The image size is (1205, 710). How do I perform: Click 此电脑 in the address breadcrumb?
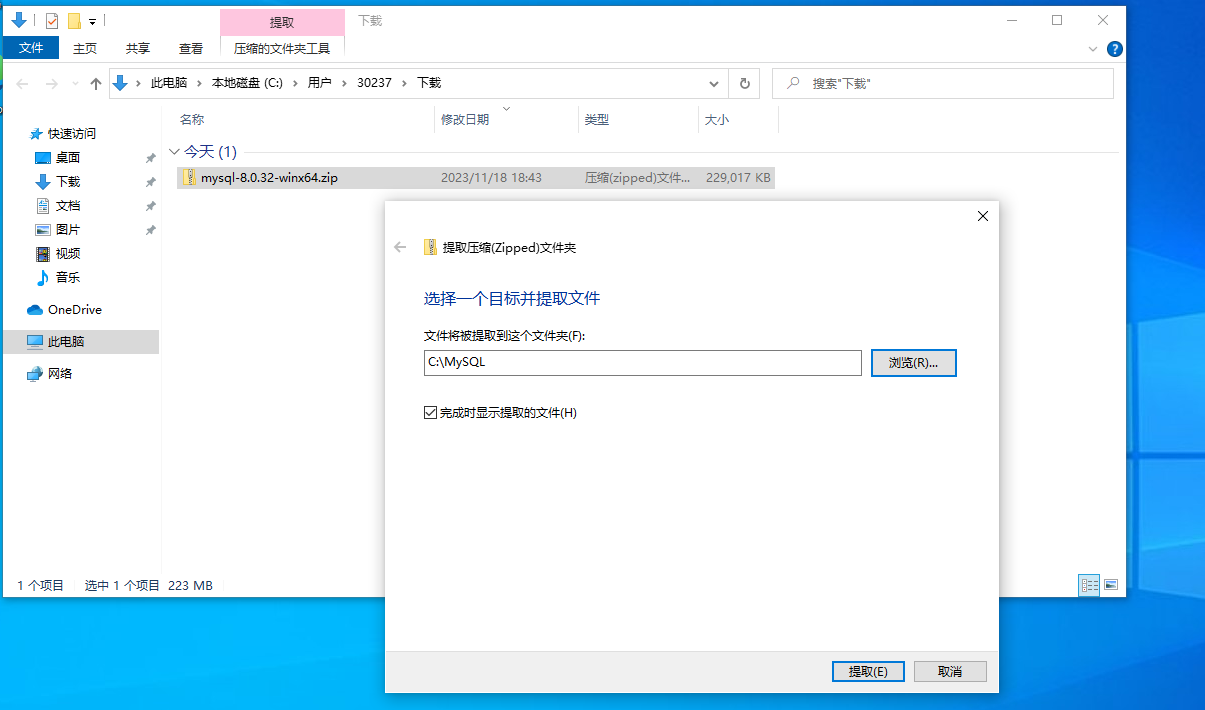[x=169, y=83]
